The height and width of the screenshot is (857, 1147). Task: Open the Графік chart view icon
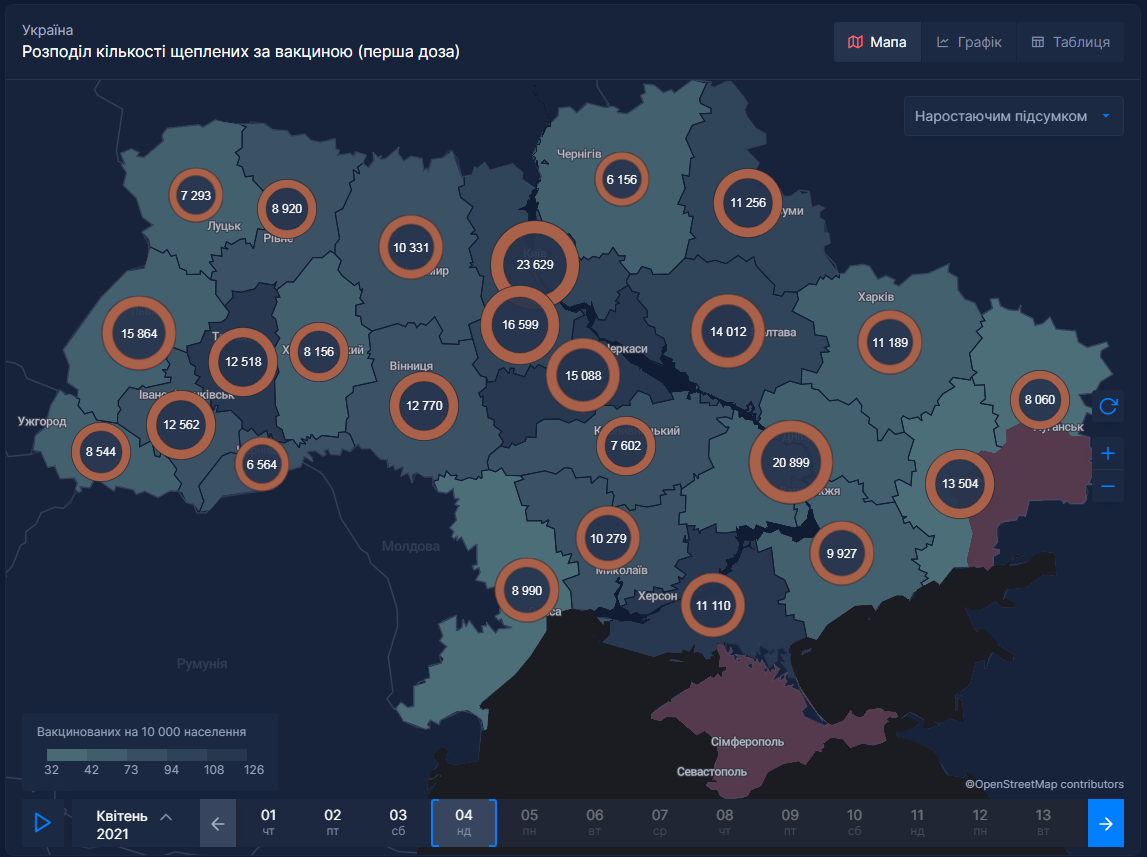point(944,42)
